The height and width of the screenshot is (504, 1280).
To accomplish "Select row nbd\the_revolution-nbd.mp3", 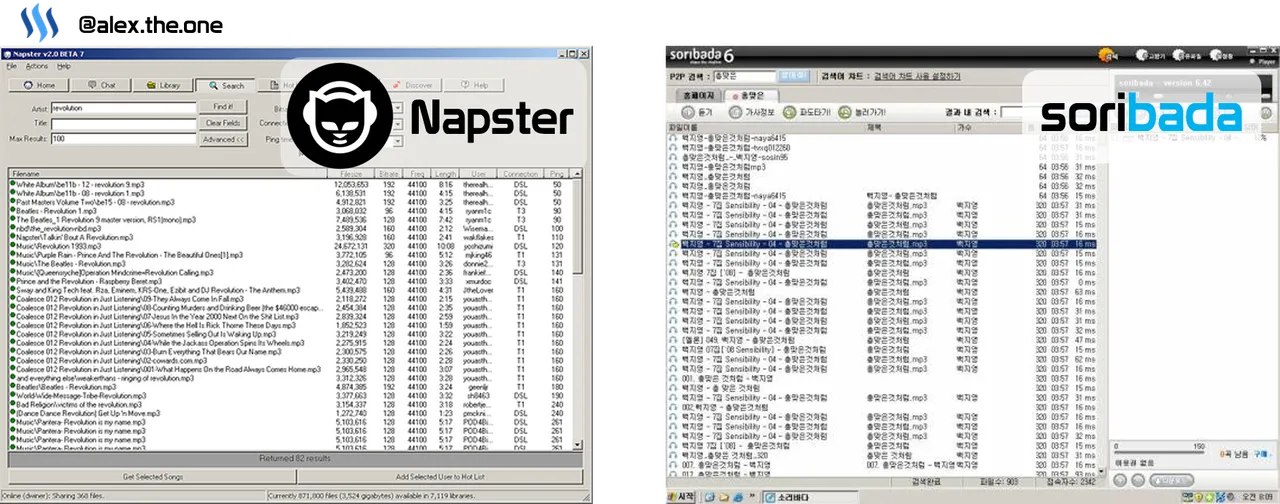I will [290, 228].
